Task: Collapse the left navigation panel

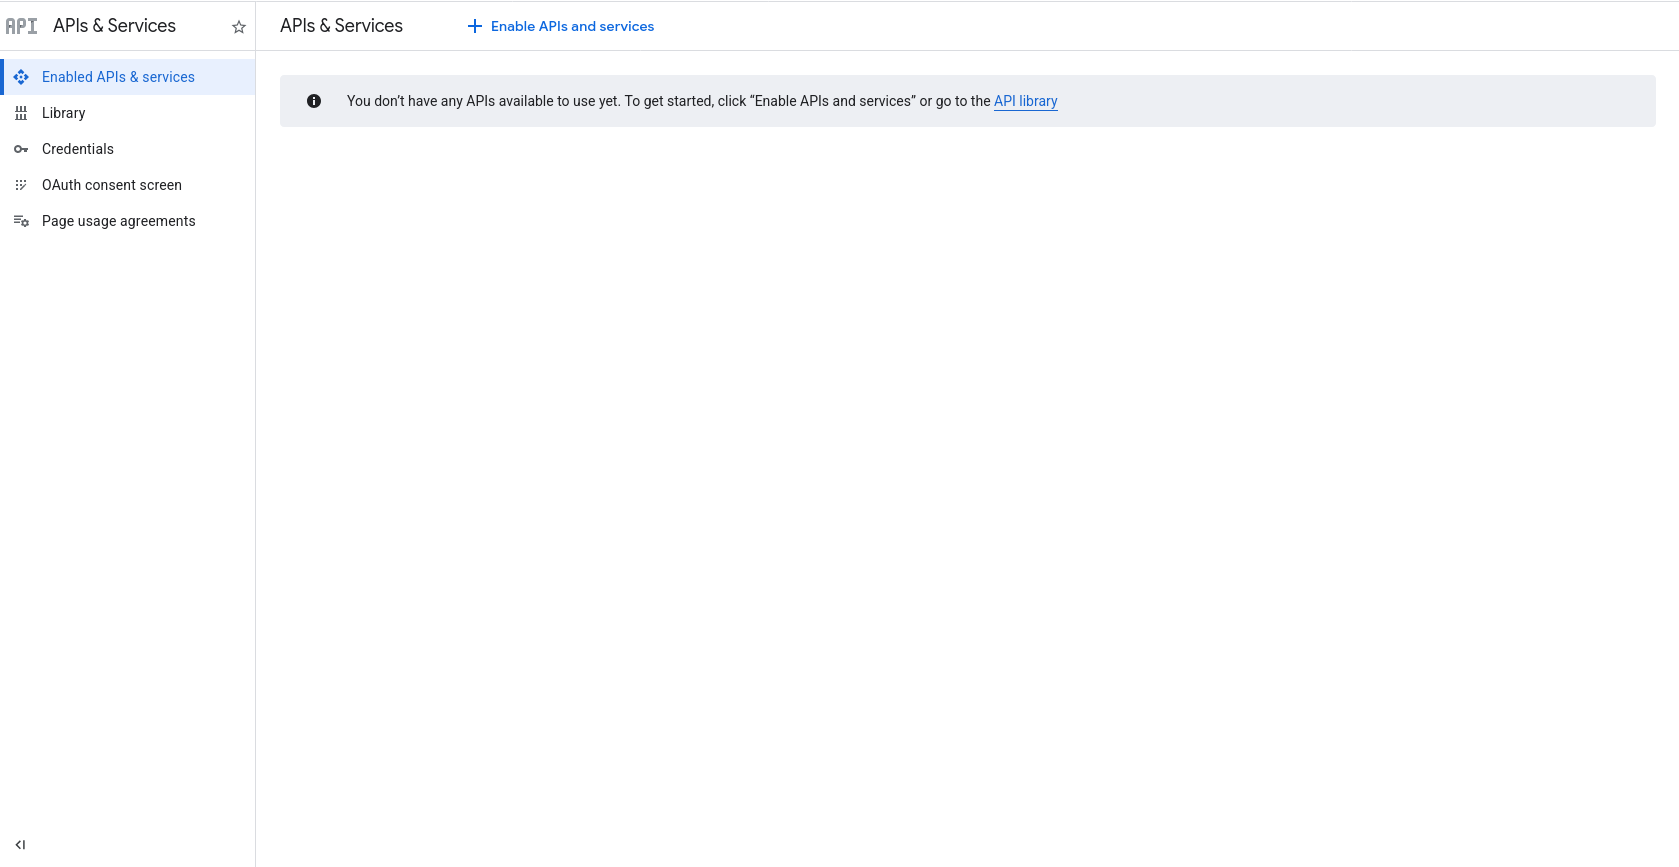Action: click(20, 845)
